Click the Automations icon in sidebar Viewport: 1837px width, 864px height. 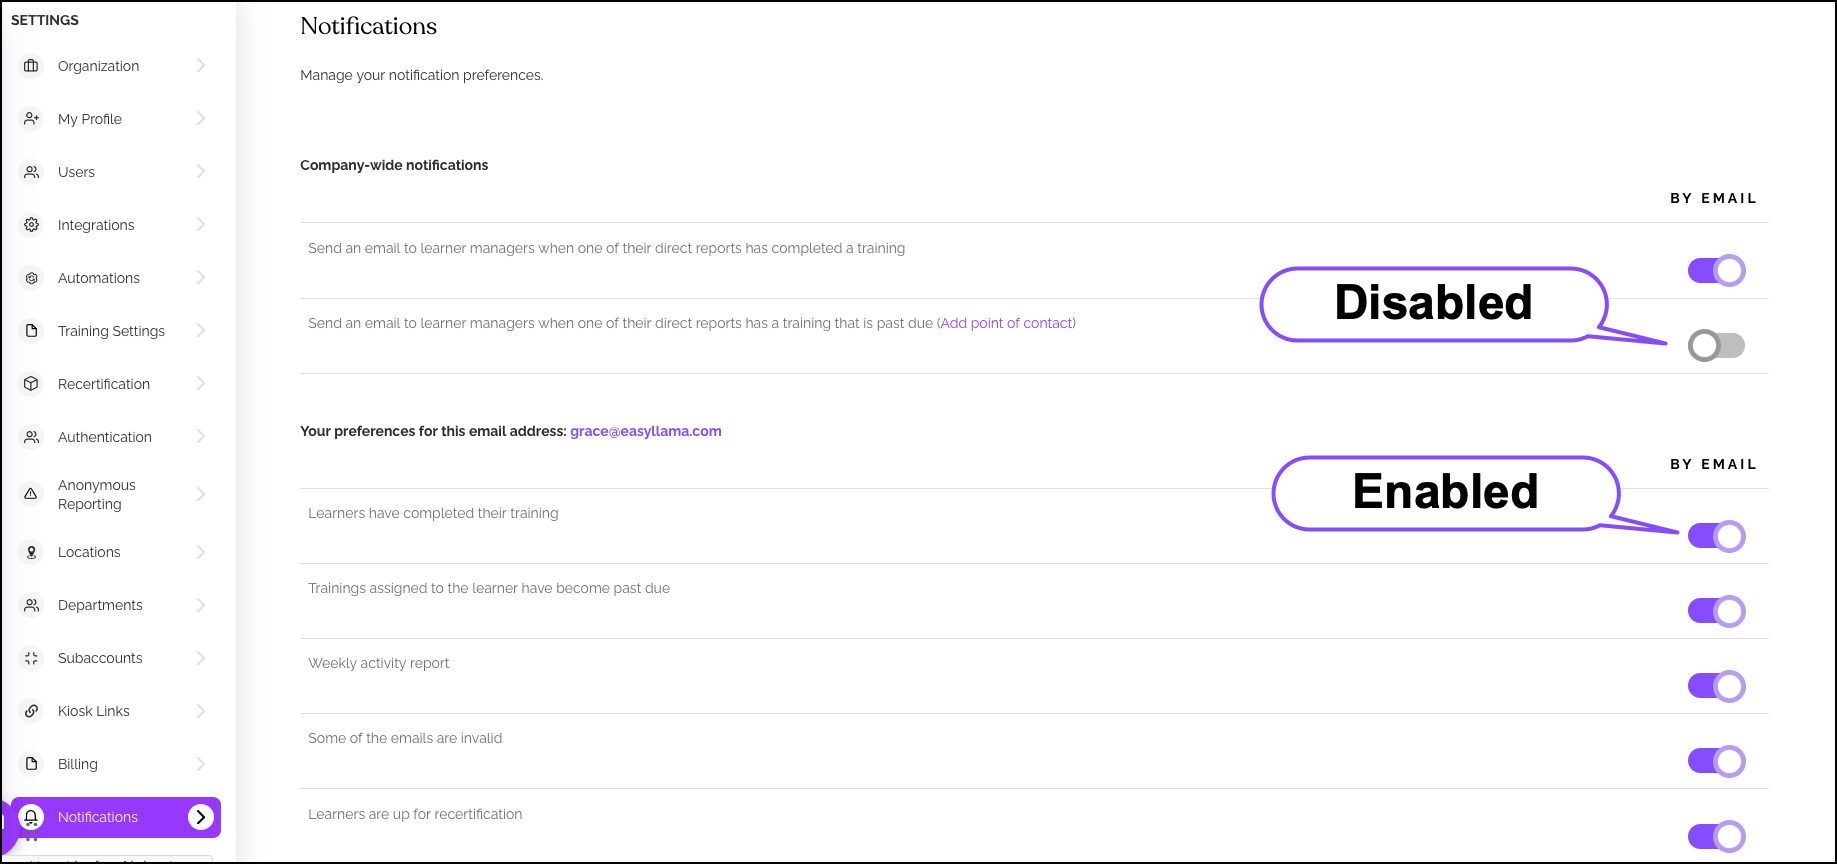32,278
